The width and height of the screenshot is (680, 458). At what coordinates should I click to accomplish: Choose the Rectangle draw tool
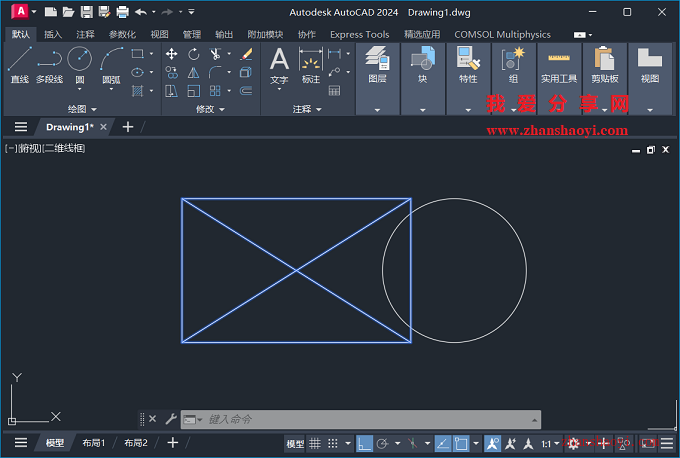(137, 54)
